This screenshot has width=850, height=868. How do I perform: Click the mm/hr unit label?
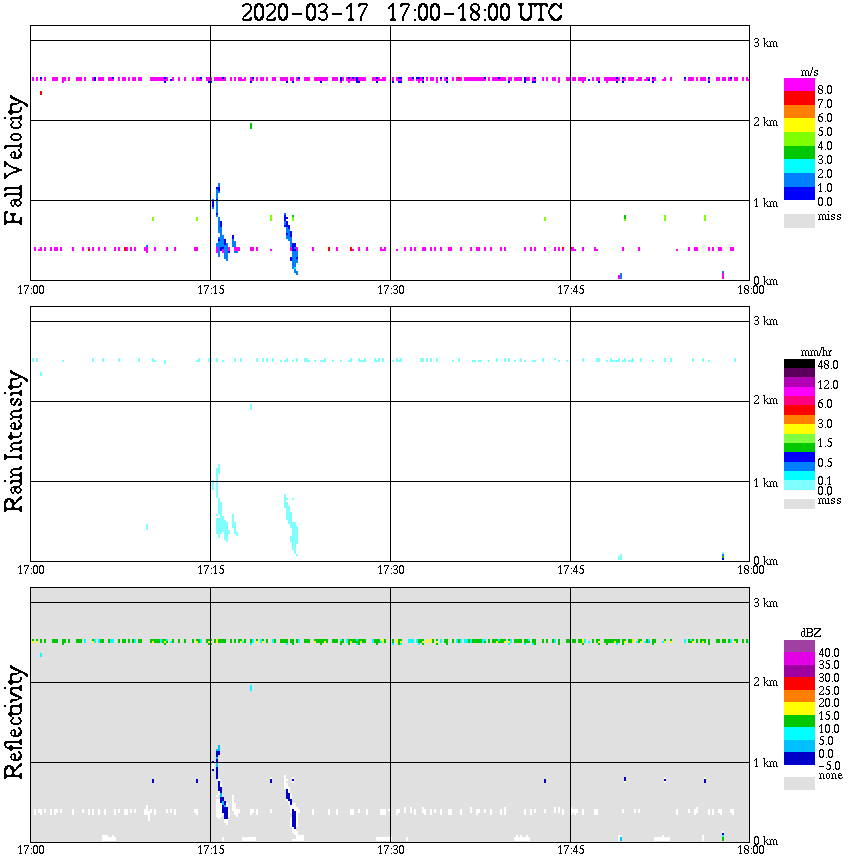coord(816,353)
